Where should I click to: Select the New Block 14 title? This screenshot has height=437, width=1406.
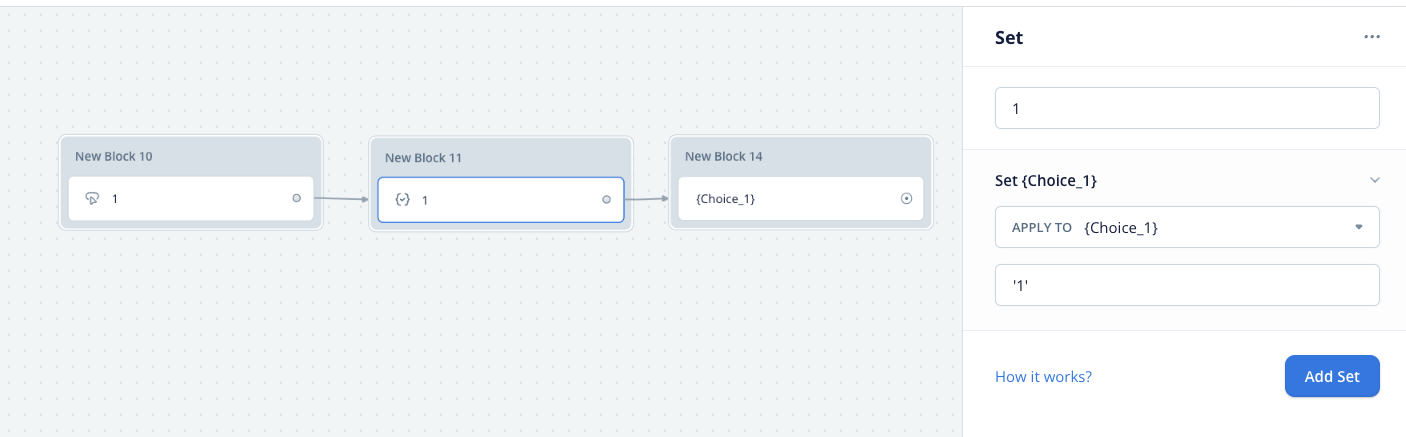(x=723, y=156)
